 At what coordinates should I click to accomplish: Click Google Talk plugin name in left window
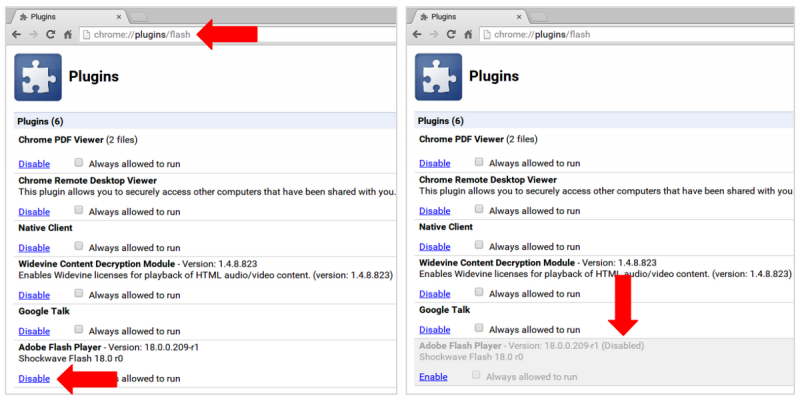click(x=44, y=311)
